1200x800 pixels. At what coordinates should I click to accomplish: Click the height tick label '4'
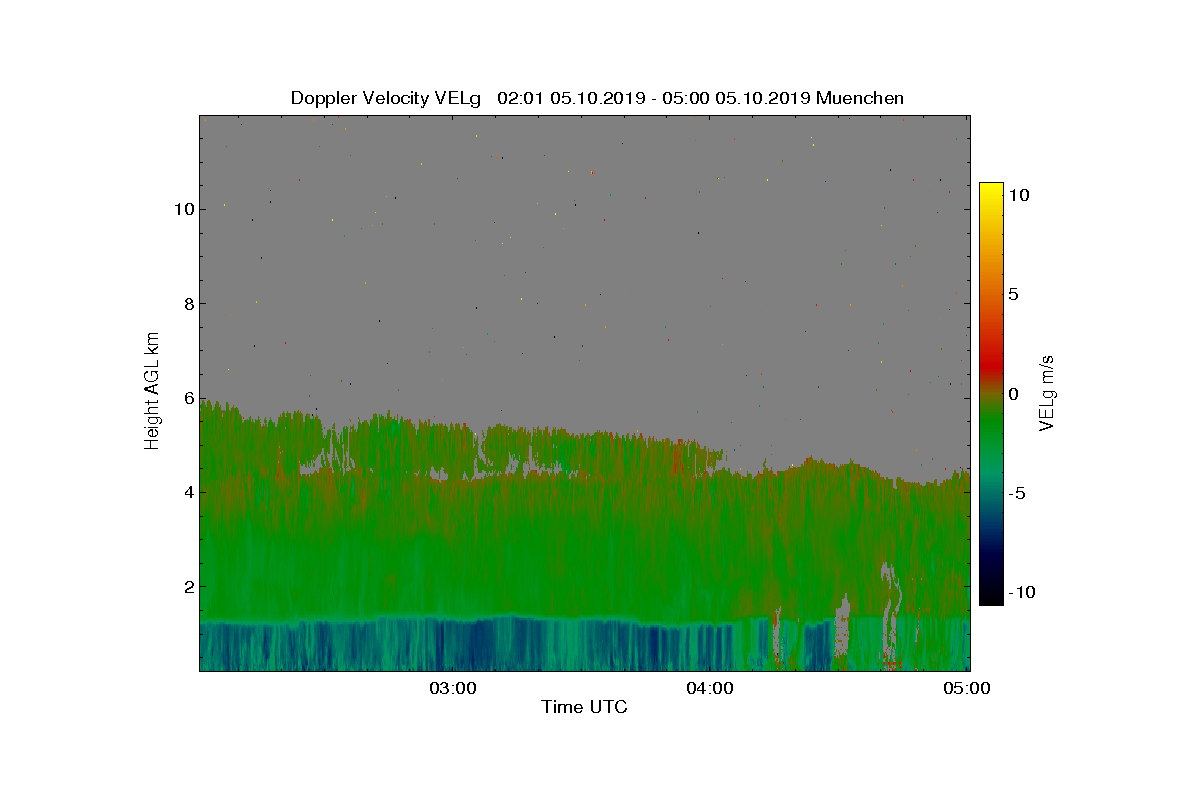pos(188,492)
